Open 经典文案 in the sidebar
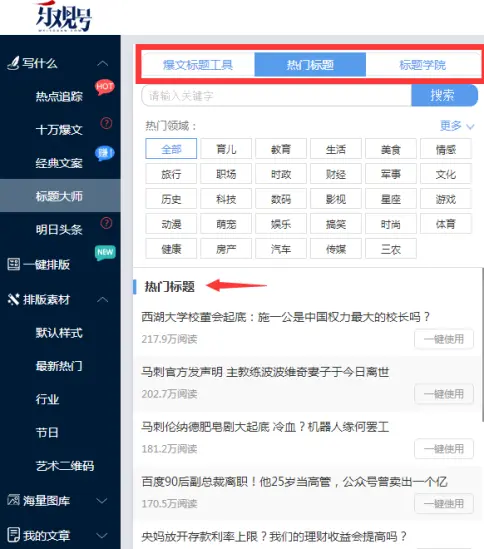 (59, 163)
